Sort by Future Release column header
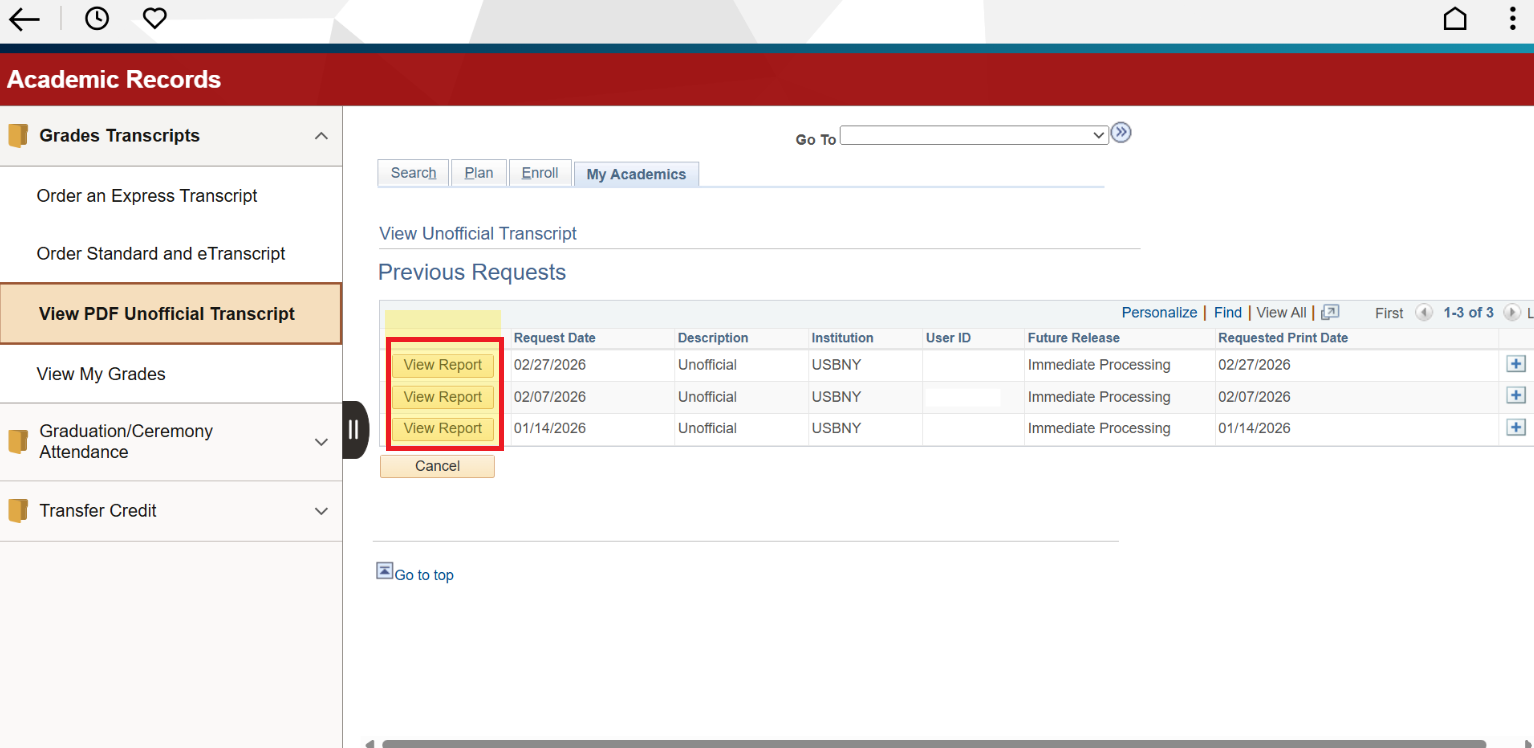Screen dimensions: 1534x748 tap(1074, 338)
